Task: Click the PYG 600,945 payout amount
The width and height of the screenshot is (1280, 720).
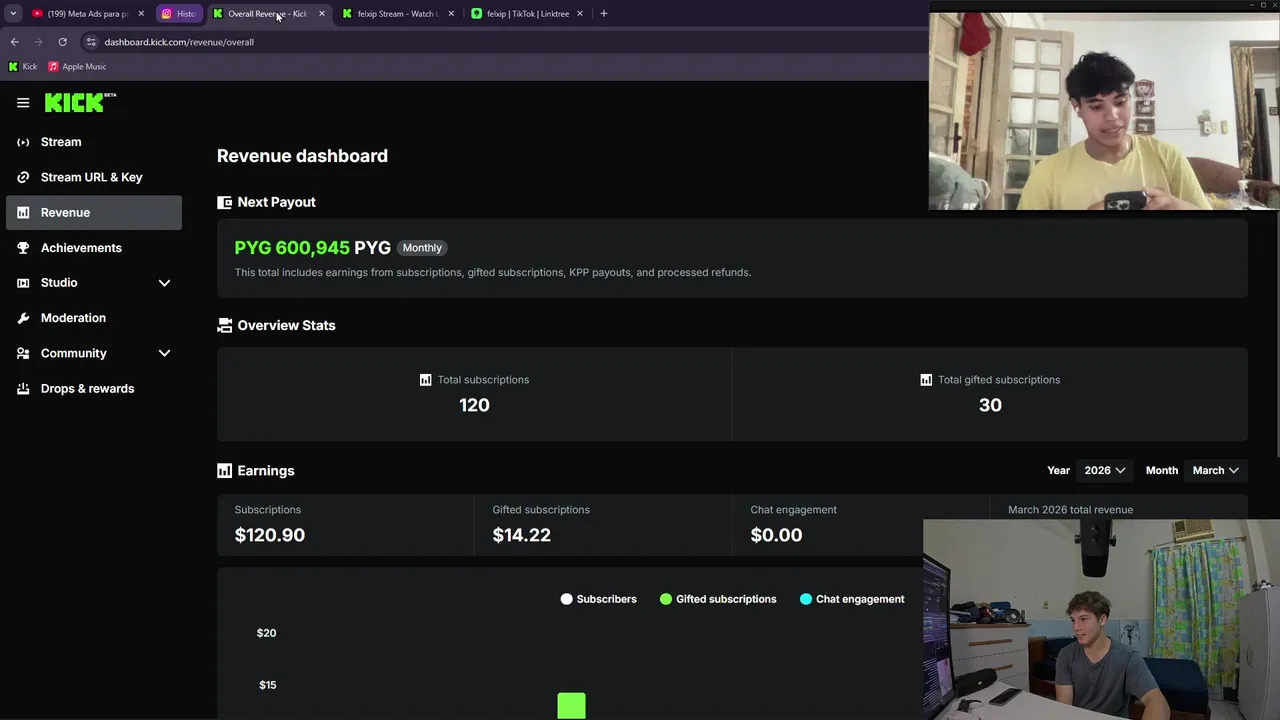Action: click(312, 248)
